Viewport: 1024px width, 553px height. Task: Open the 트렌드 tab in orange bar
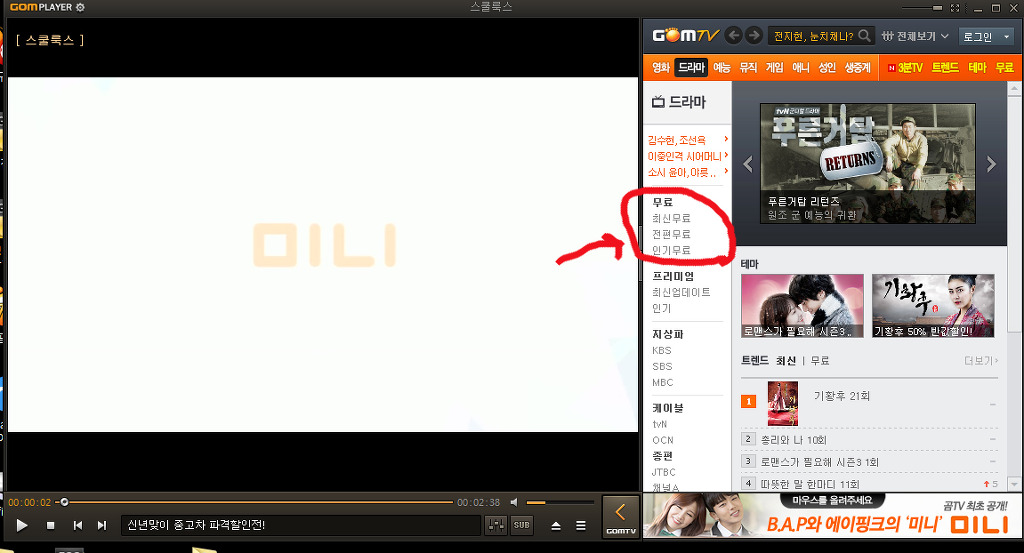(x=944, y=67)
